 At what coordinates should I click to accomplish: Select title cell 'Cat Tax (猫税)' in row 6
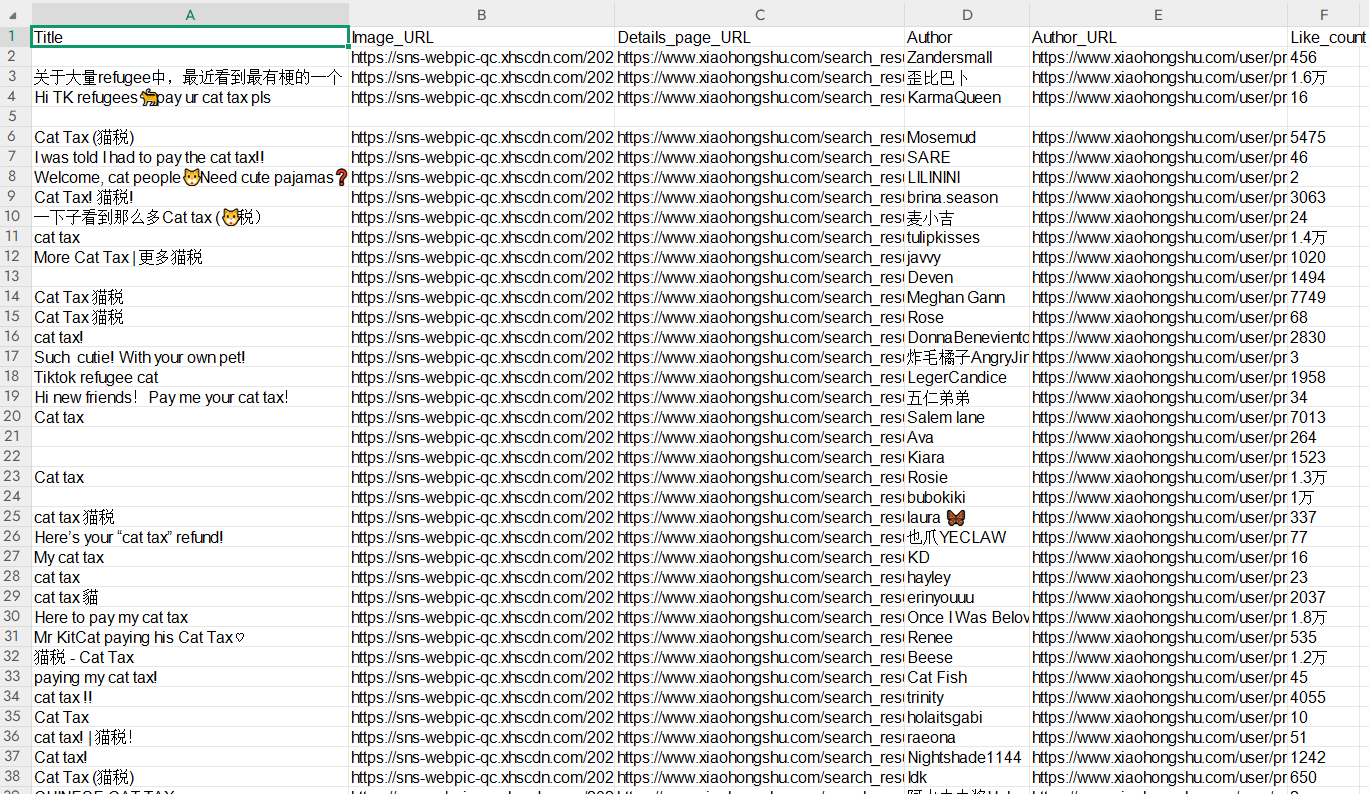click(x=190, y=137)
